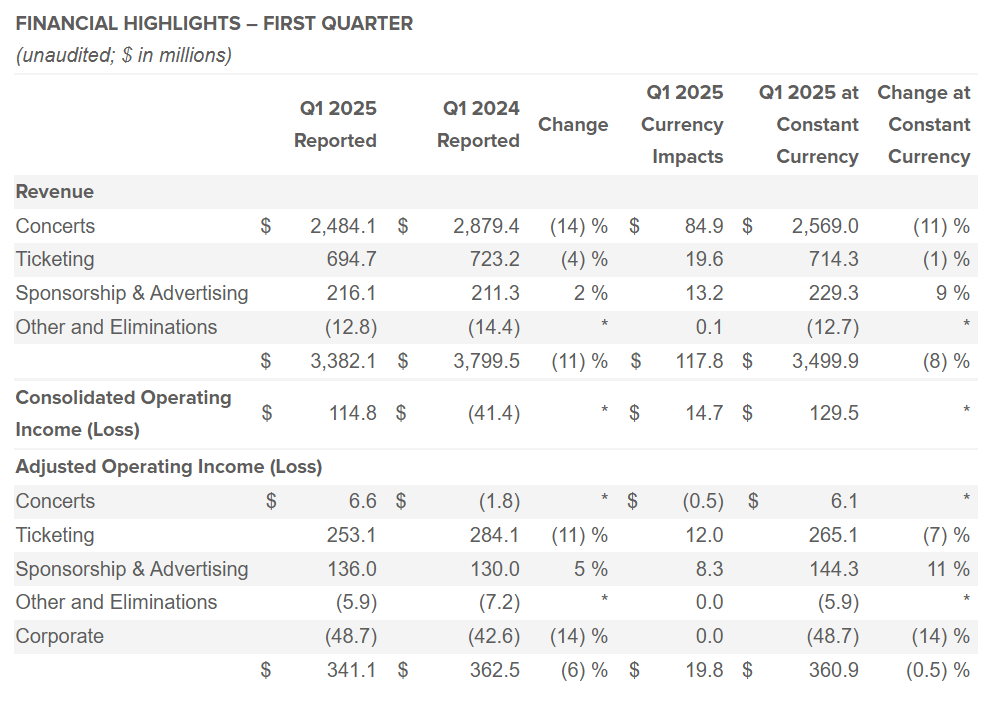This screenshot has width=989, height=715.
Task: Click Ticketing revenue value 694.7
Action: (350, 260)
